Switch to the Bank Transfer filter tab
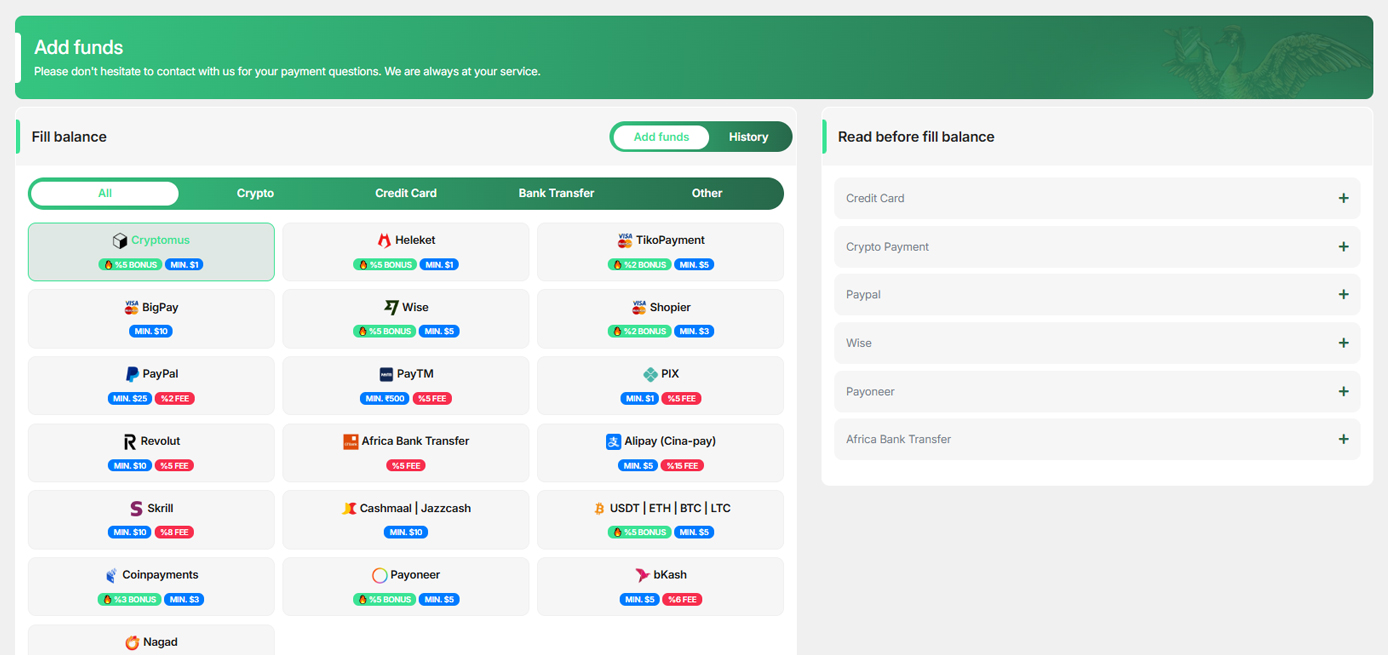1388x655 pixels. 556,193
